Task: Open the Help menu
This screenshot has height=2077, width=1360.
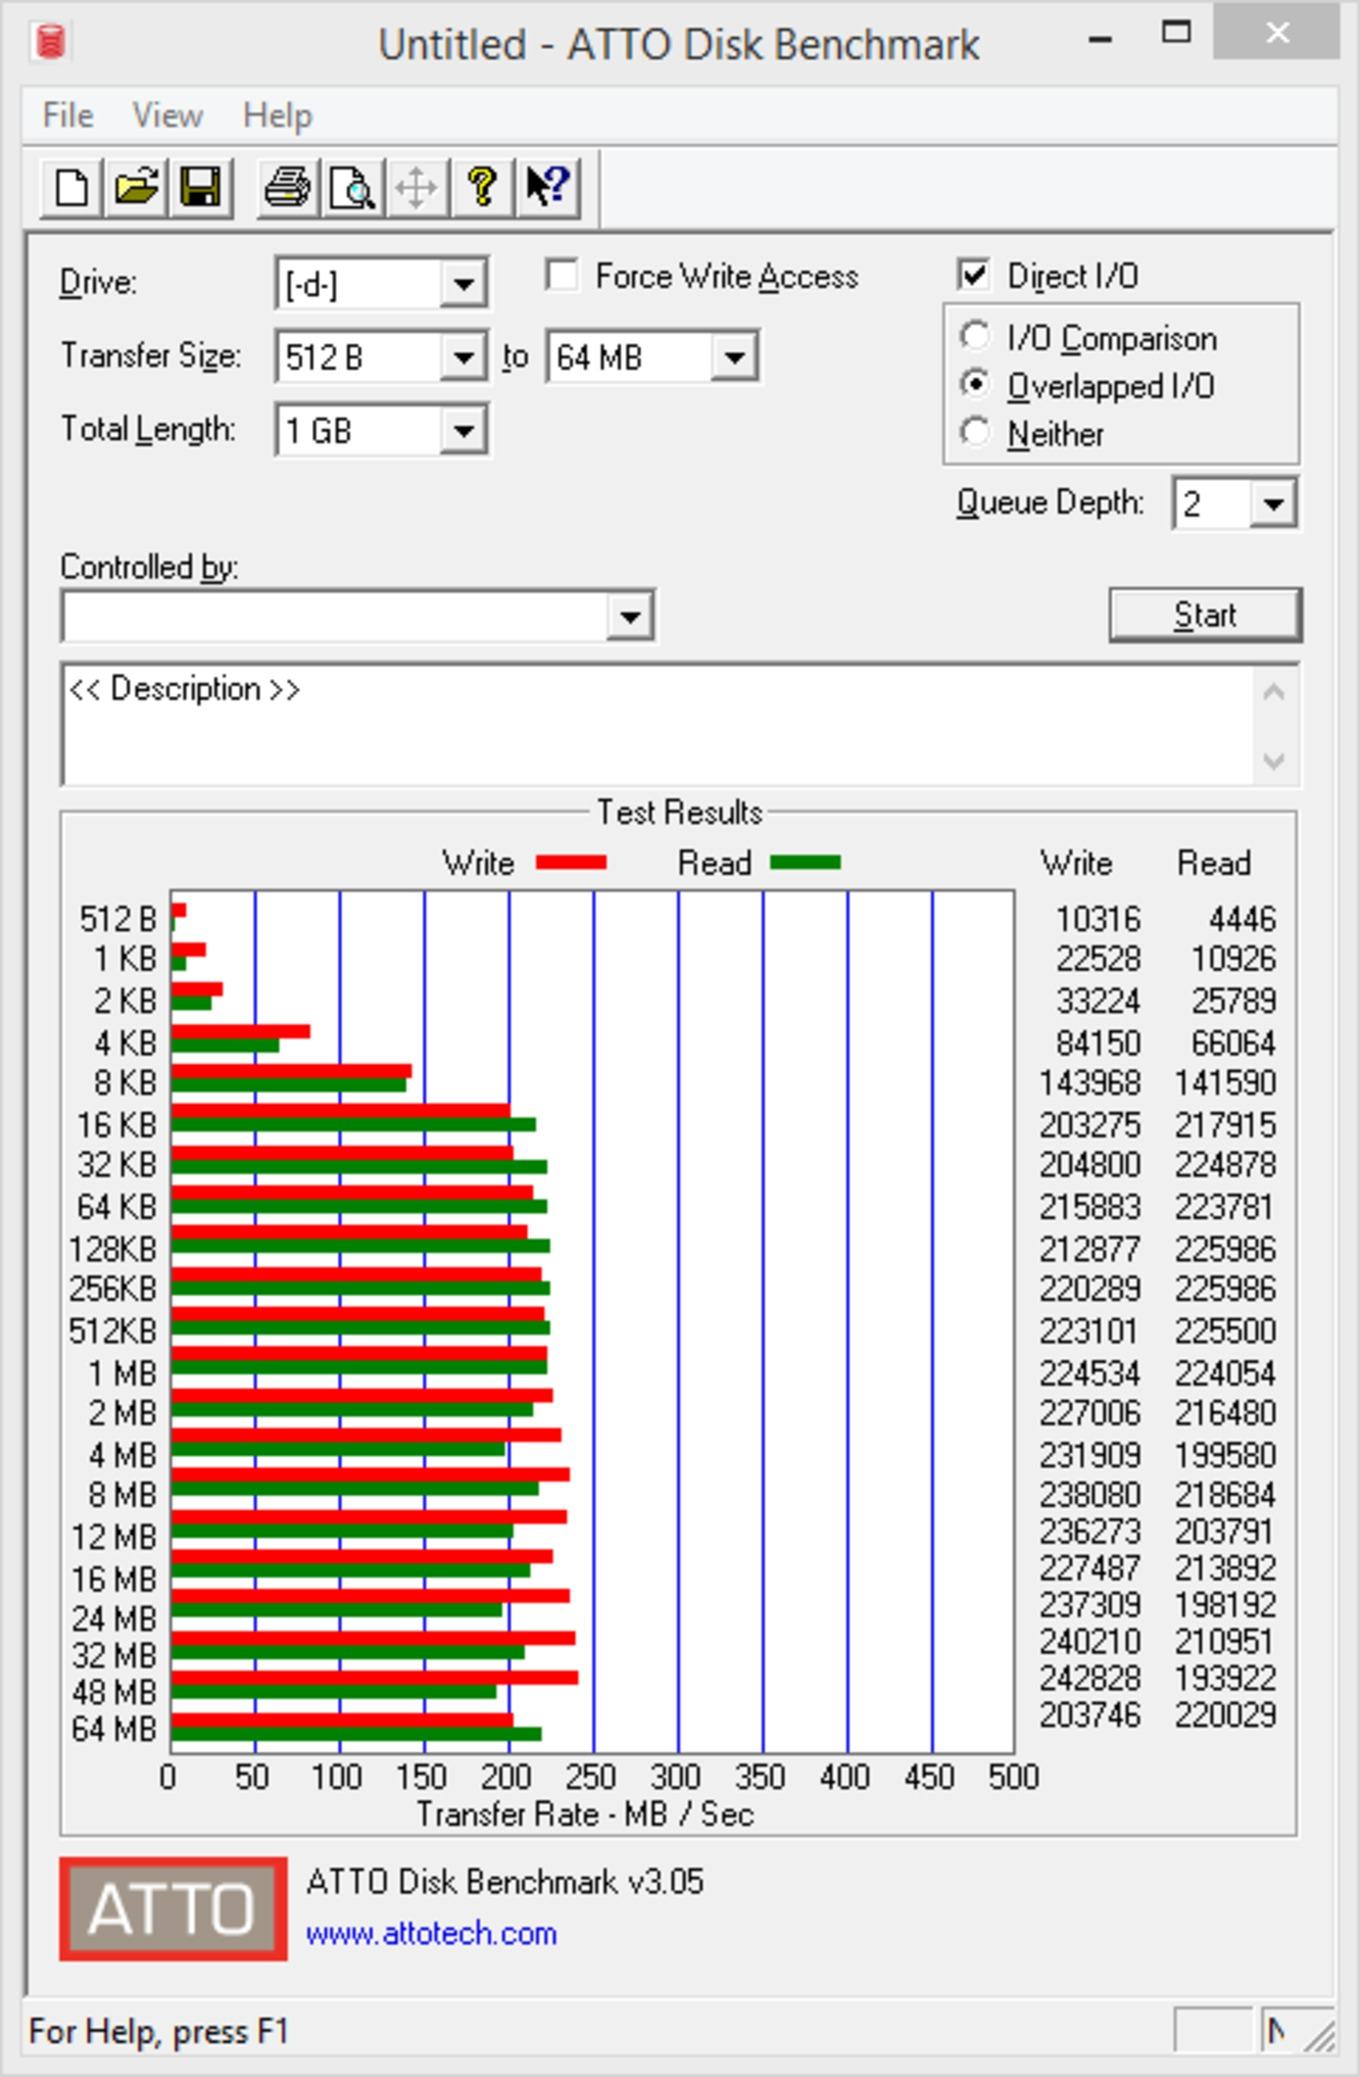Action: 277,115
